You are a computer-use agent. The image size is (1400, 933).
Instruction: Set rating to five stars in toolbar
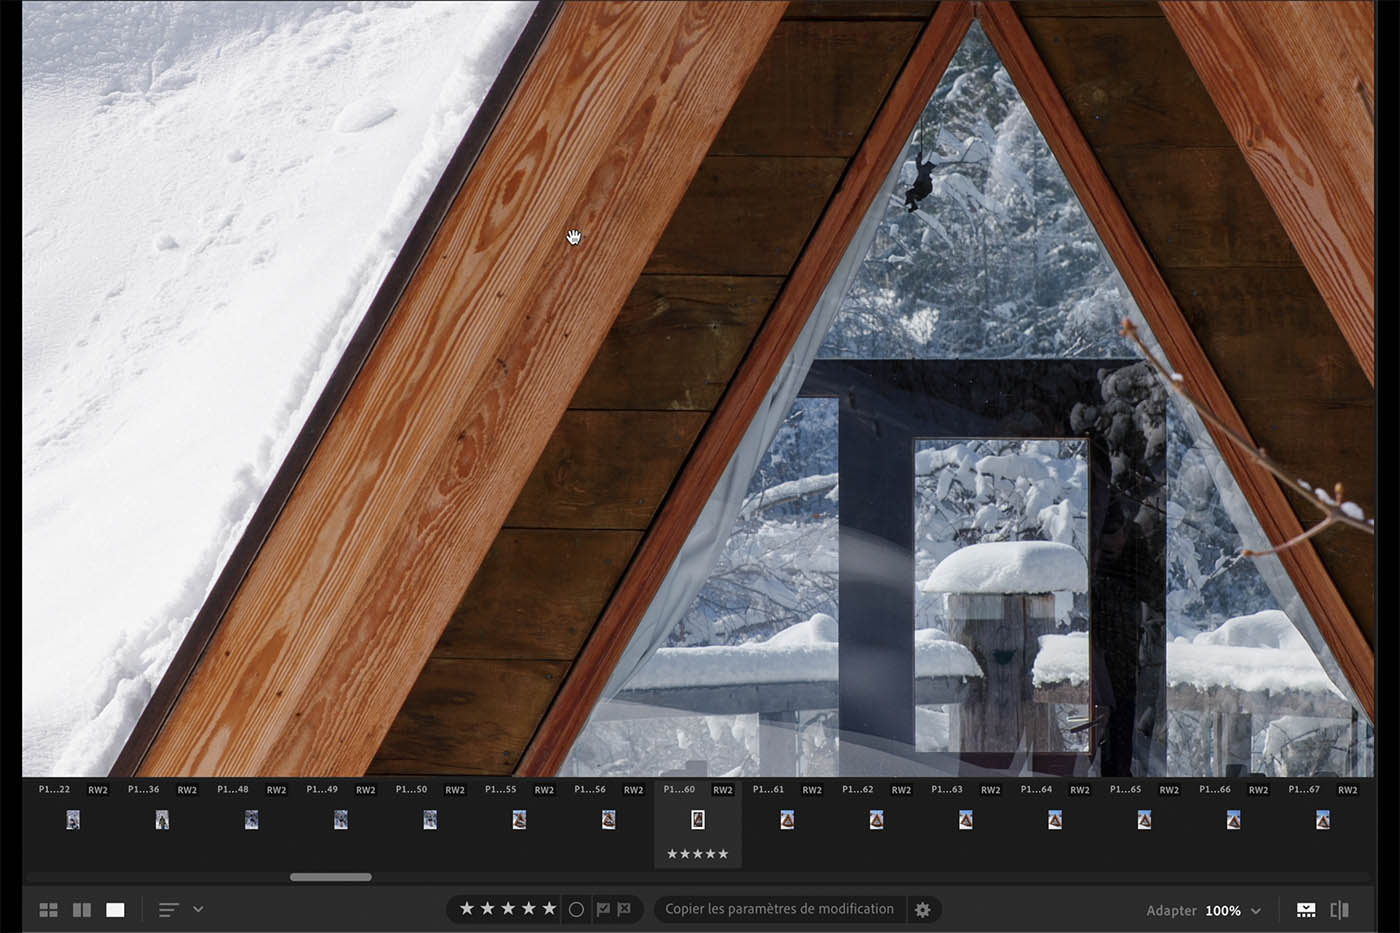coord(549,909)
